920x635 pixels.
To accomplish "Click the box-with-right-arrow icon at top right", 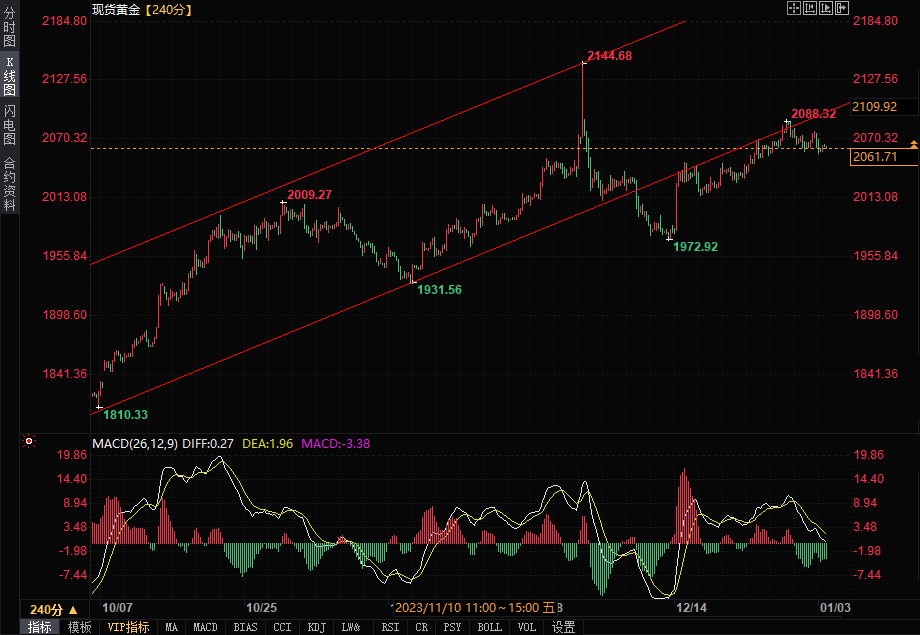I will [x=842, y=8].
